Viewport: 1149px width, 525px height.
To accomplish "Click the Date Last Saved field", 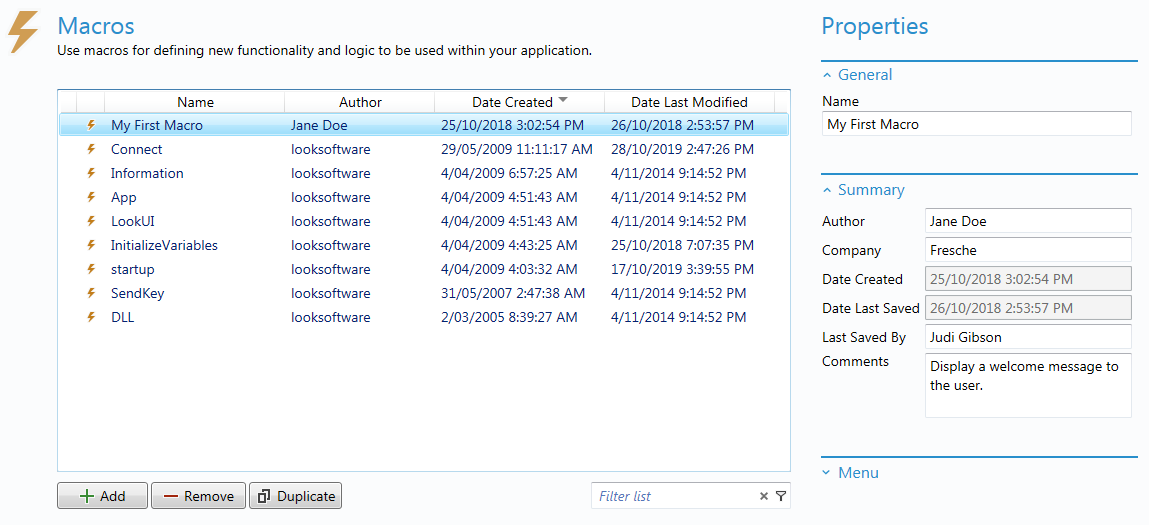I will [1028, 308].
